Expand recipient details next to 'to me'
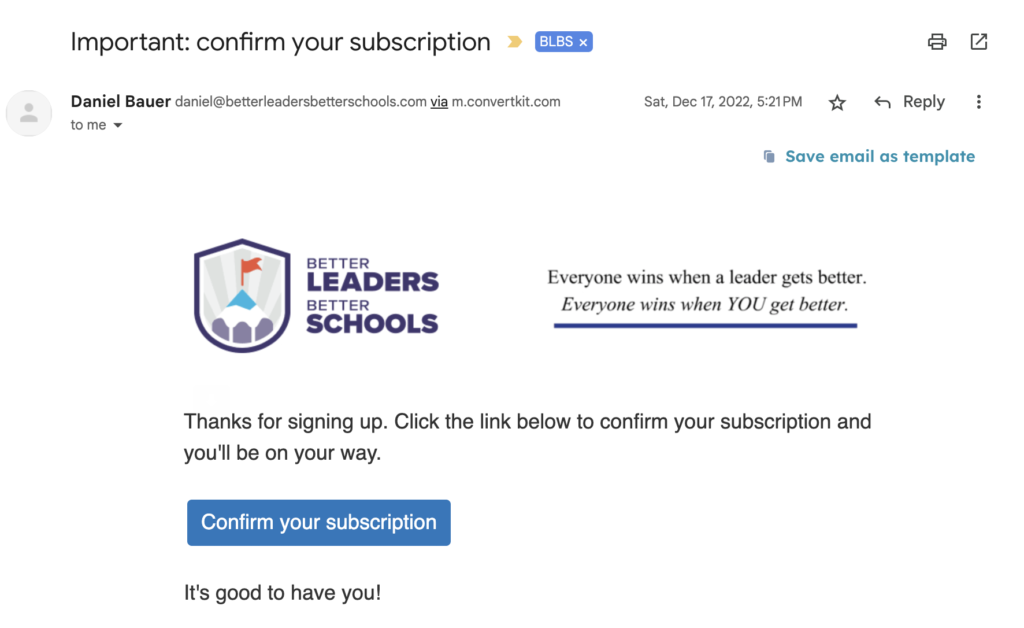This screenshot has width=1024, height=628. (118, 125)
